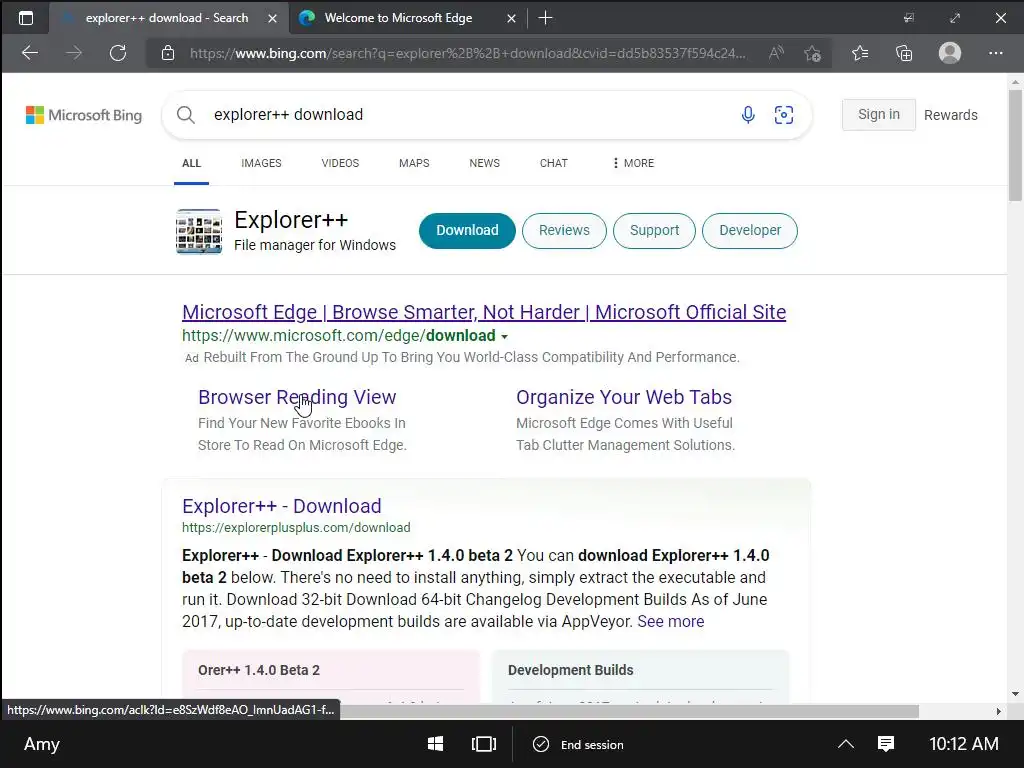Expand the MORE search options
Image resolution: width=1024 pixels, height=768 pixels.
[x=633, y=163]
